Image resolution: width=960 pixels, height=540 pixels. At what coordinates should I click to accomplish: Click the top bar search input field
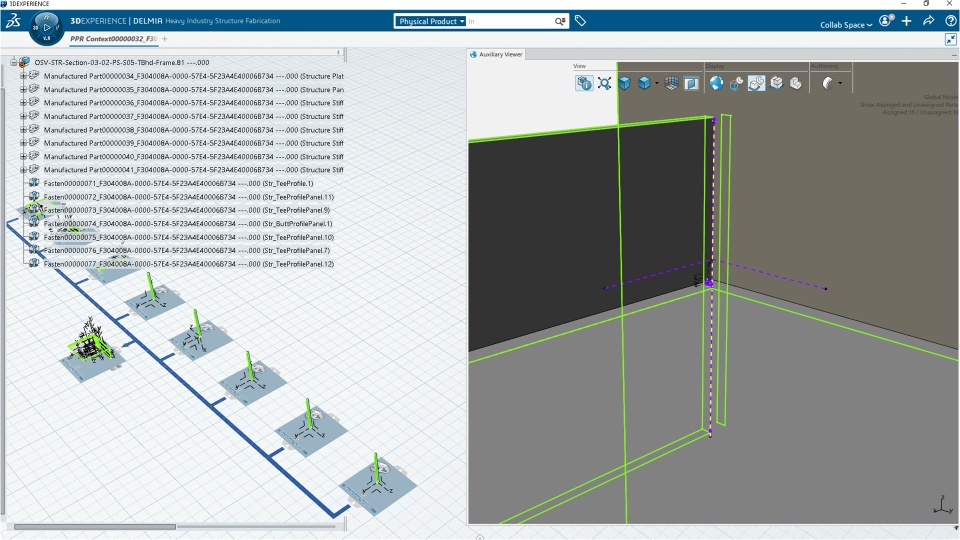pyautogui.click(x=510, y=21)
